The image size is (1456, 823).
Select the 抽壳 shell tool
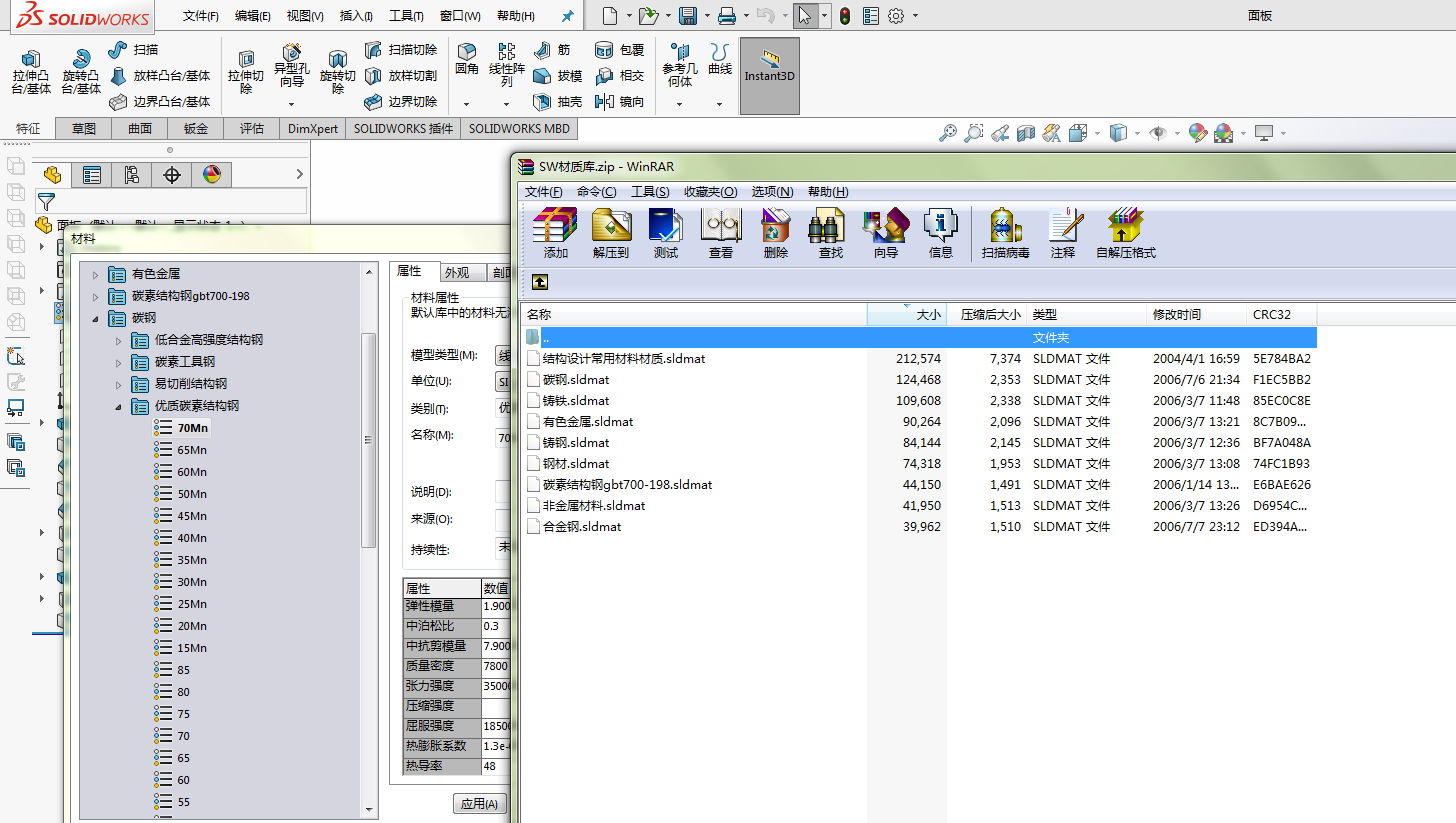click(x=558, y=101)
